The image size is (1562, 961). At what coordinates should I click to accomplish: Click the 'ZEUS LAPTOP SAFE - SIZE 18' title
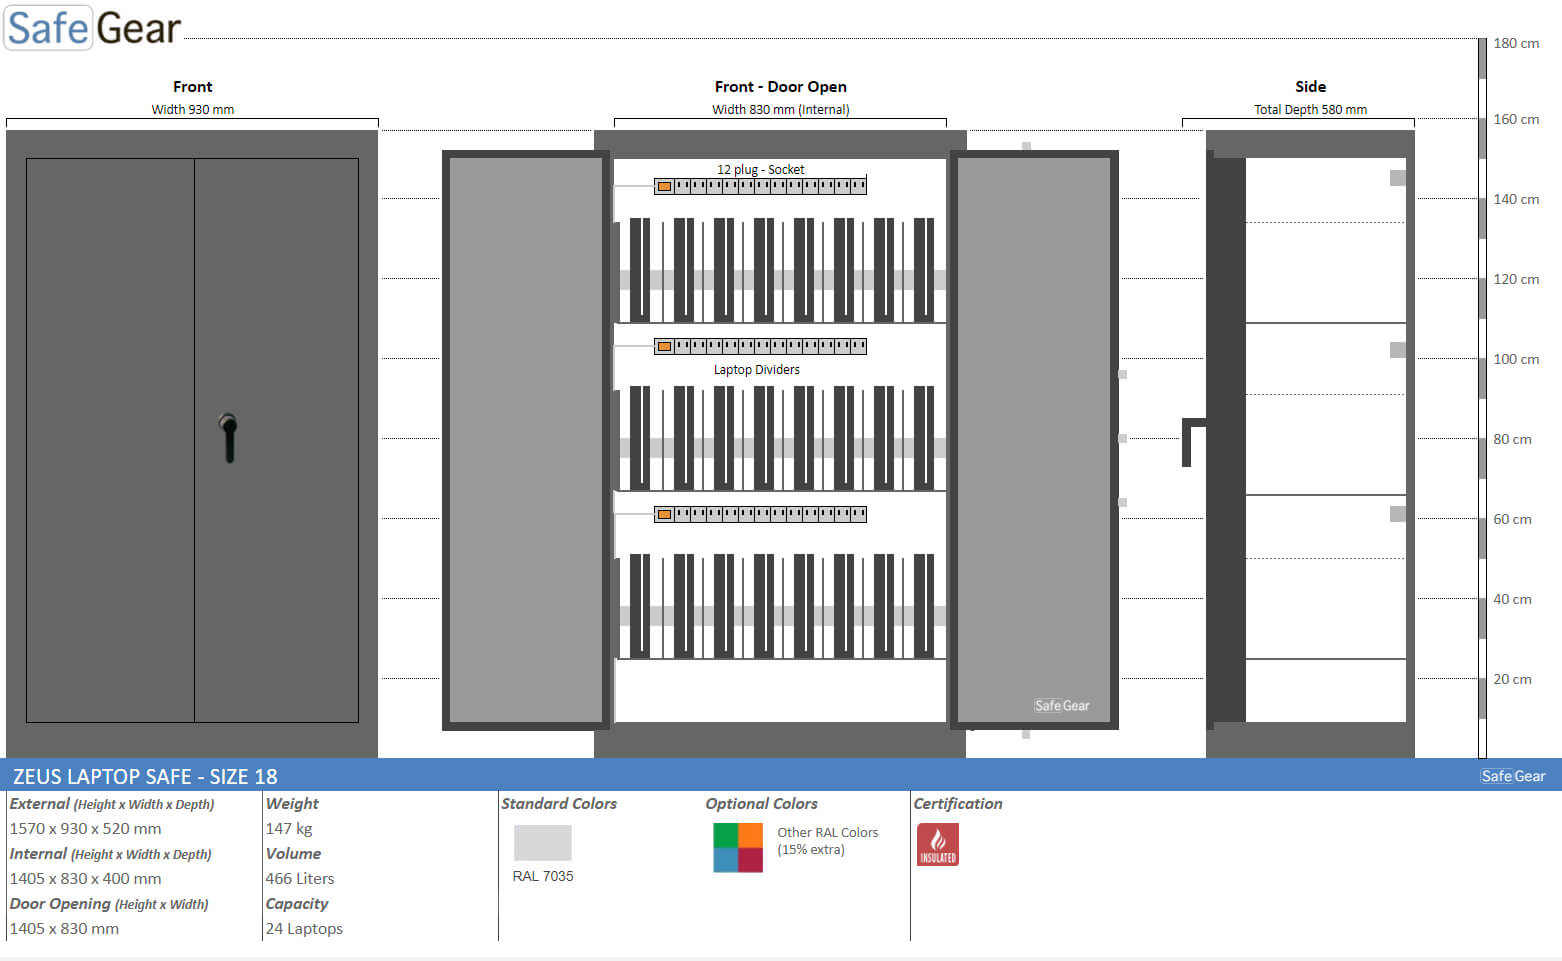pos(145,776)
